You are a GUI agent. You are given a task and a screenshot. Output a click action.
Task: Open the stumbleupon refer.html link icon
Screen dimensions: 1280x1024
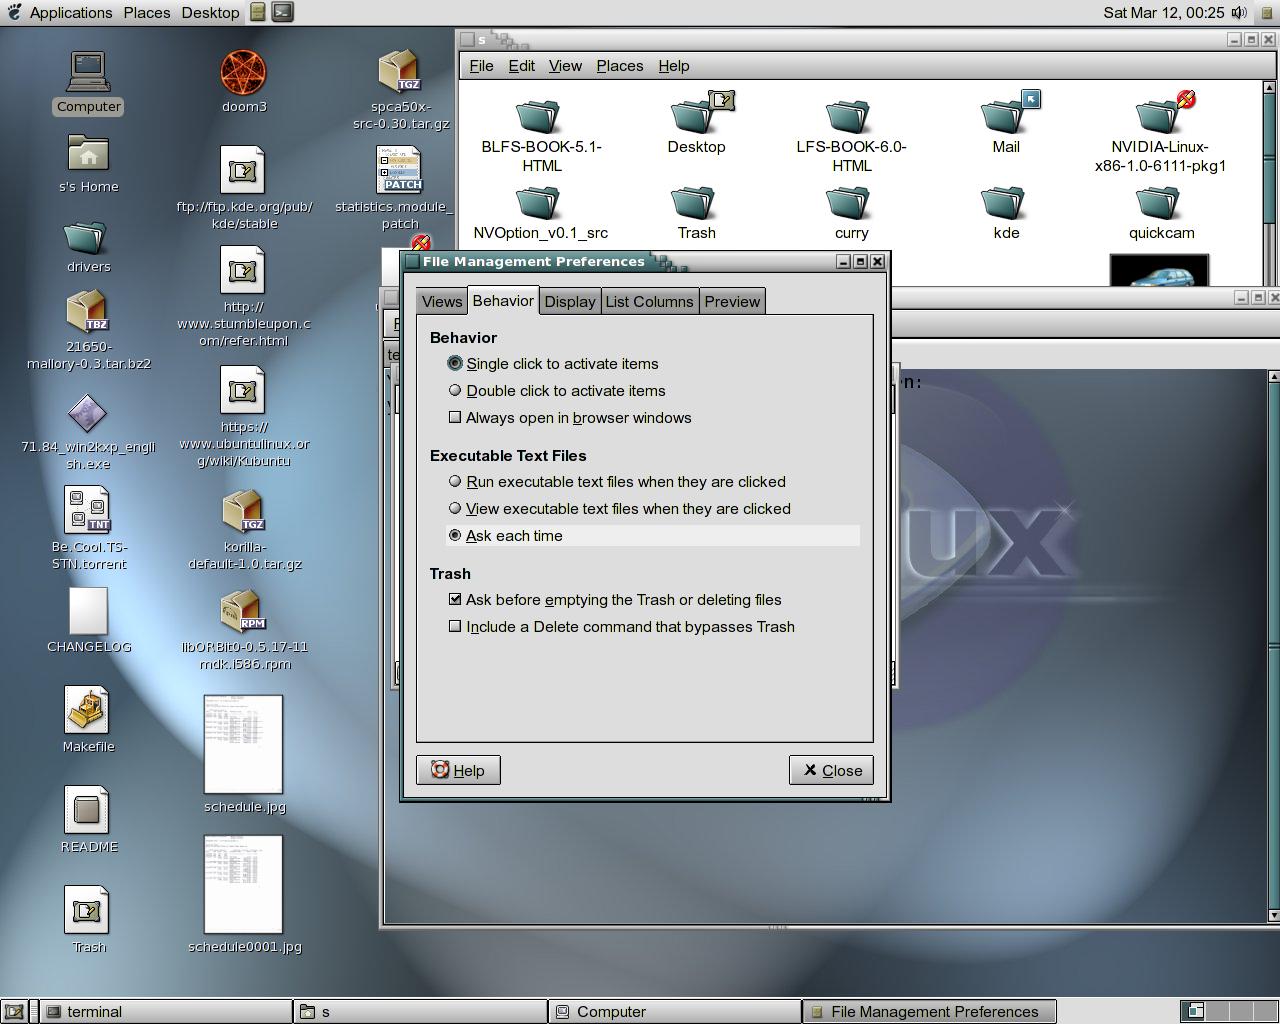(243, 271)
